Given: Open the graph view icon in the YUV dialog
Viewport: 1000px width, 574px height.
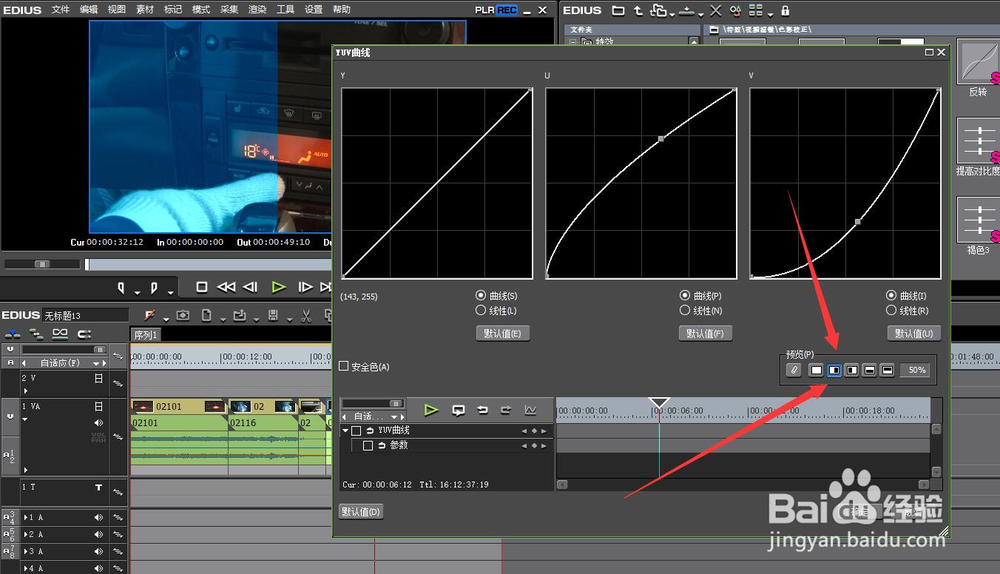Looking at the screenshot, I should coord(531,410).
